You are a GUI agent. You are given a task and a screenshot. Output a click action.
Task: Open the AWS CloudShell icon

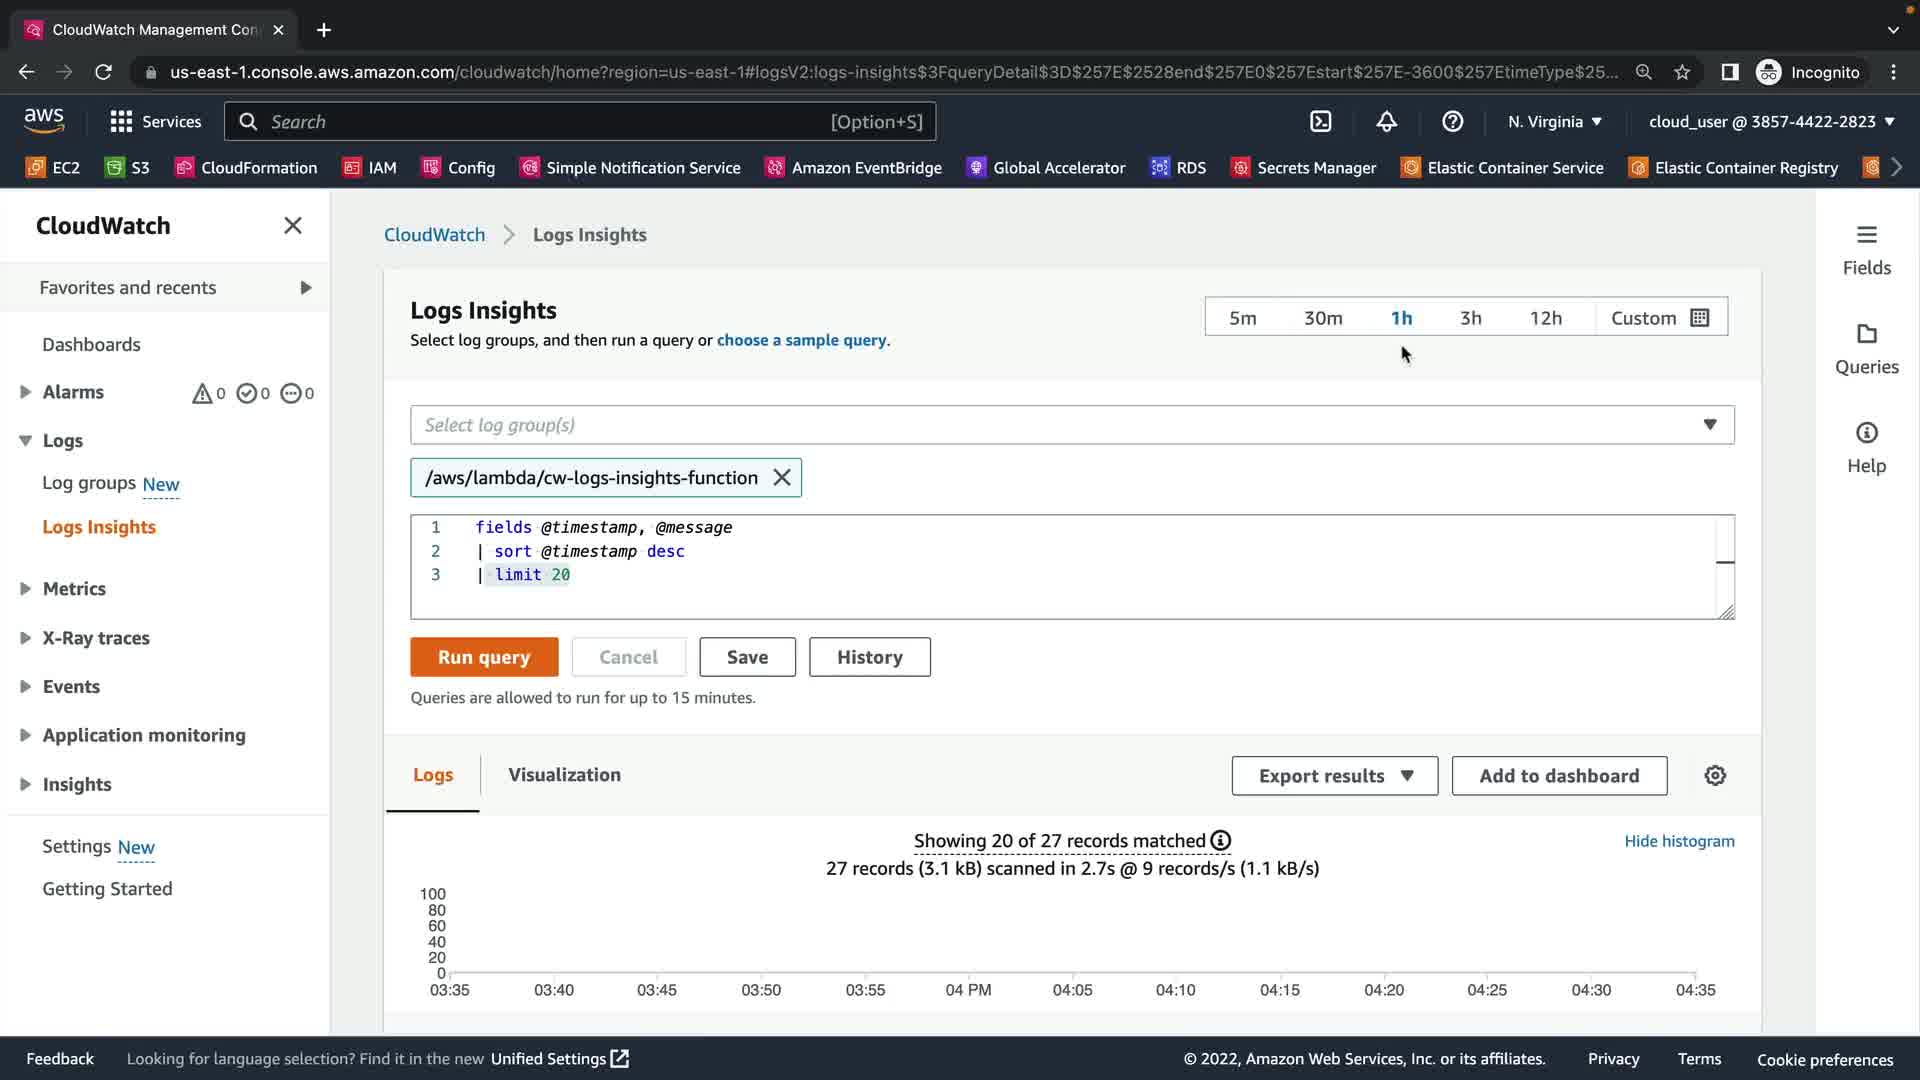pyautogui.click(x=1320, y=122)
